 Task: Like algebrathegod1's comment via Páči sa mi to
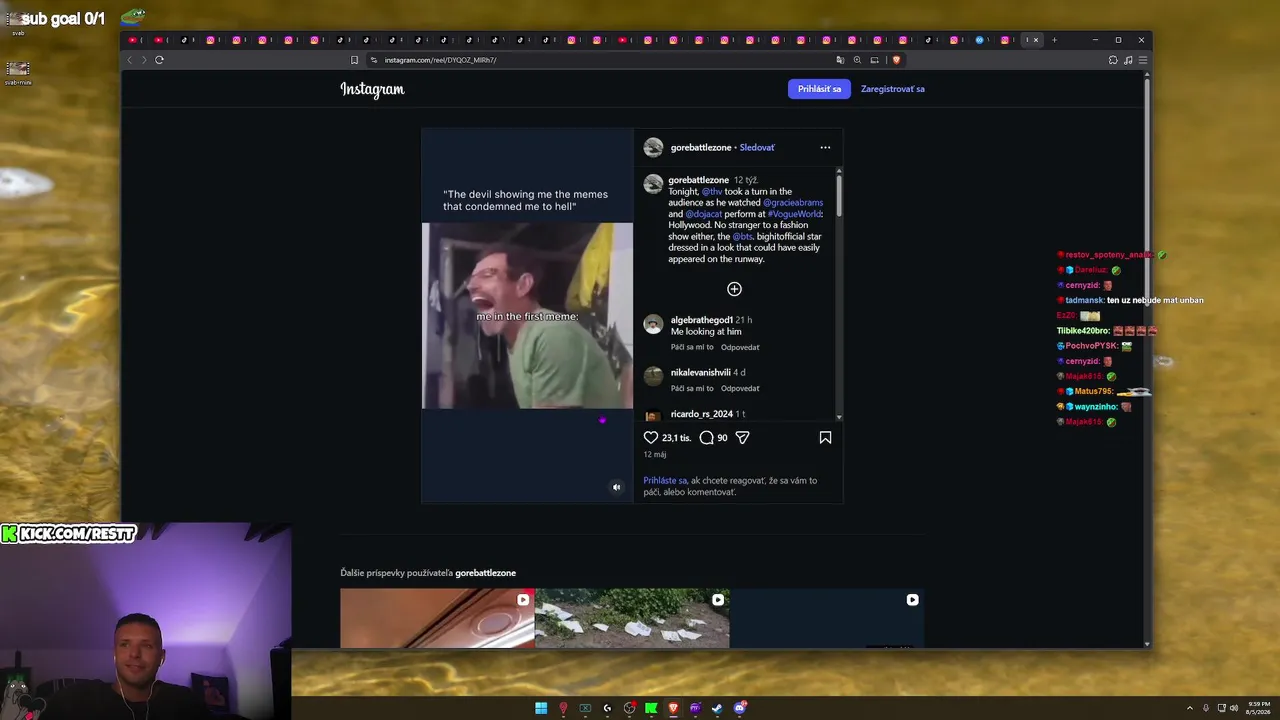click(x=692, y=347)
